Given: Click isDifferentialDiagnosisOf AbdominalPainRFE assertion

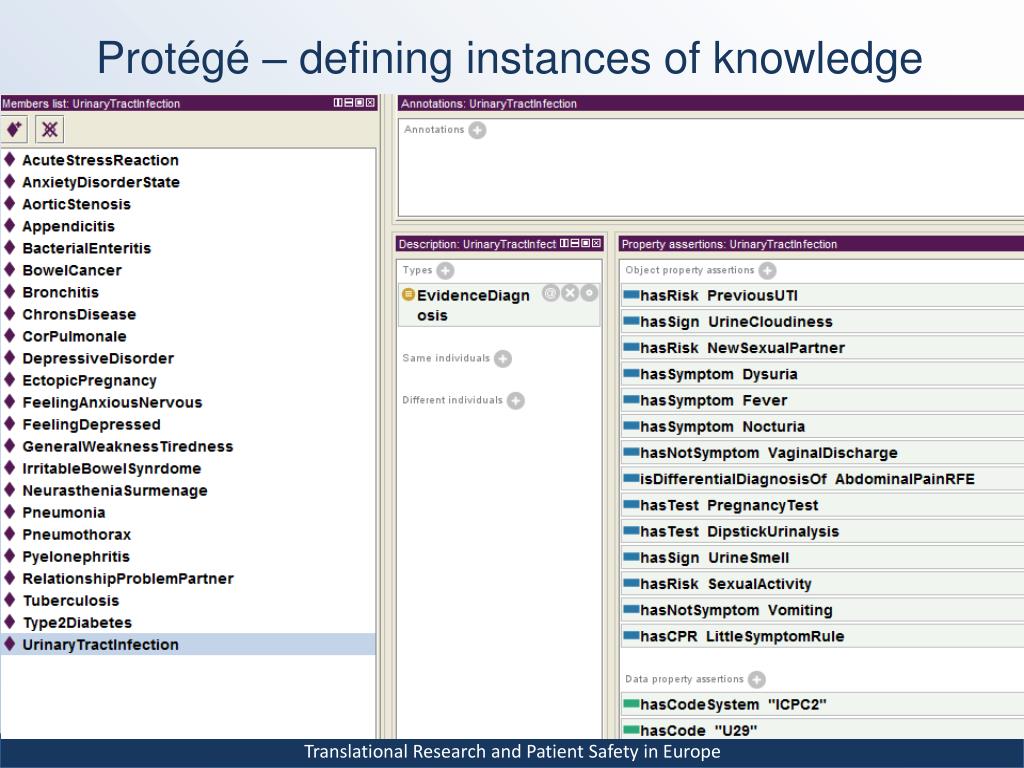Looking at the screenshot, I should [823, 479].
